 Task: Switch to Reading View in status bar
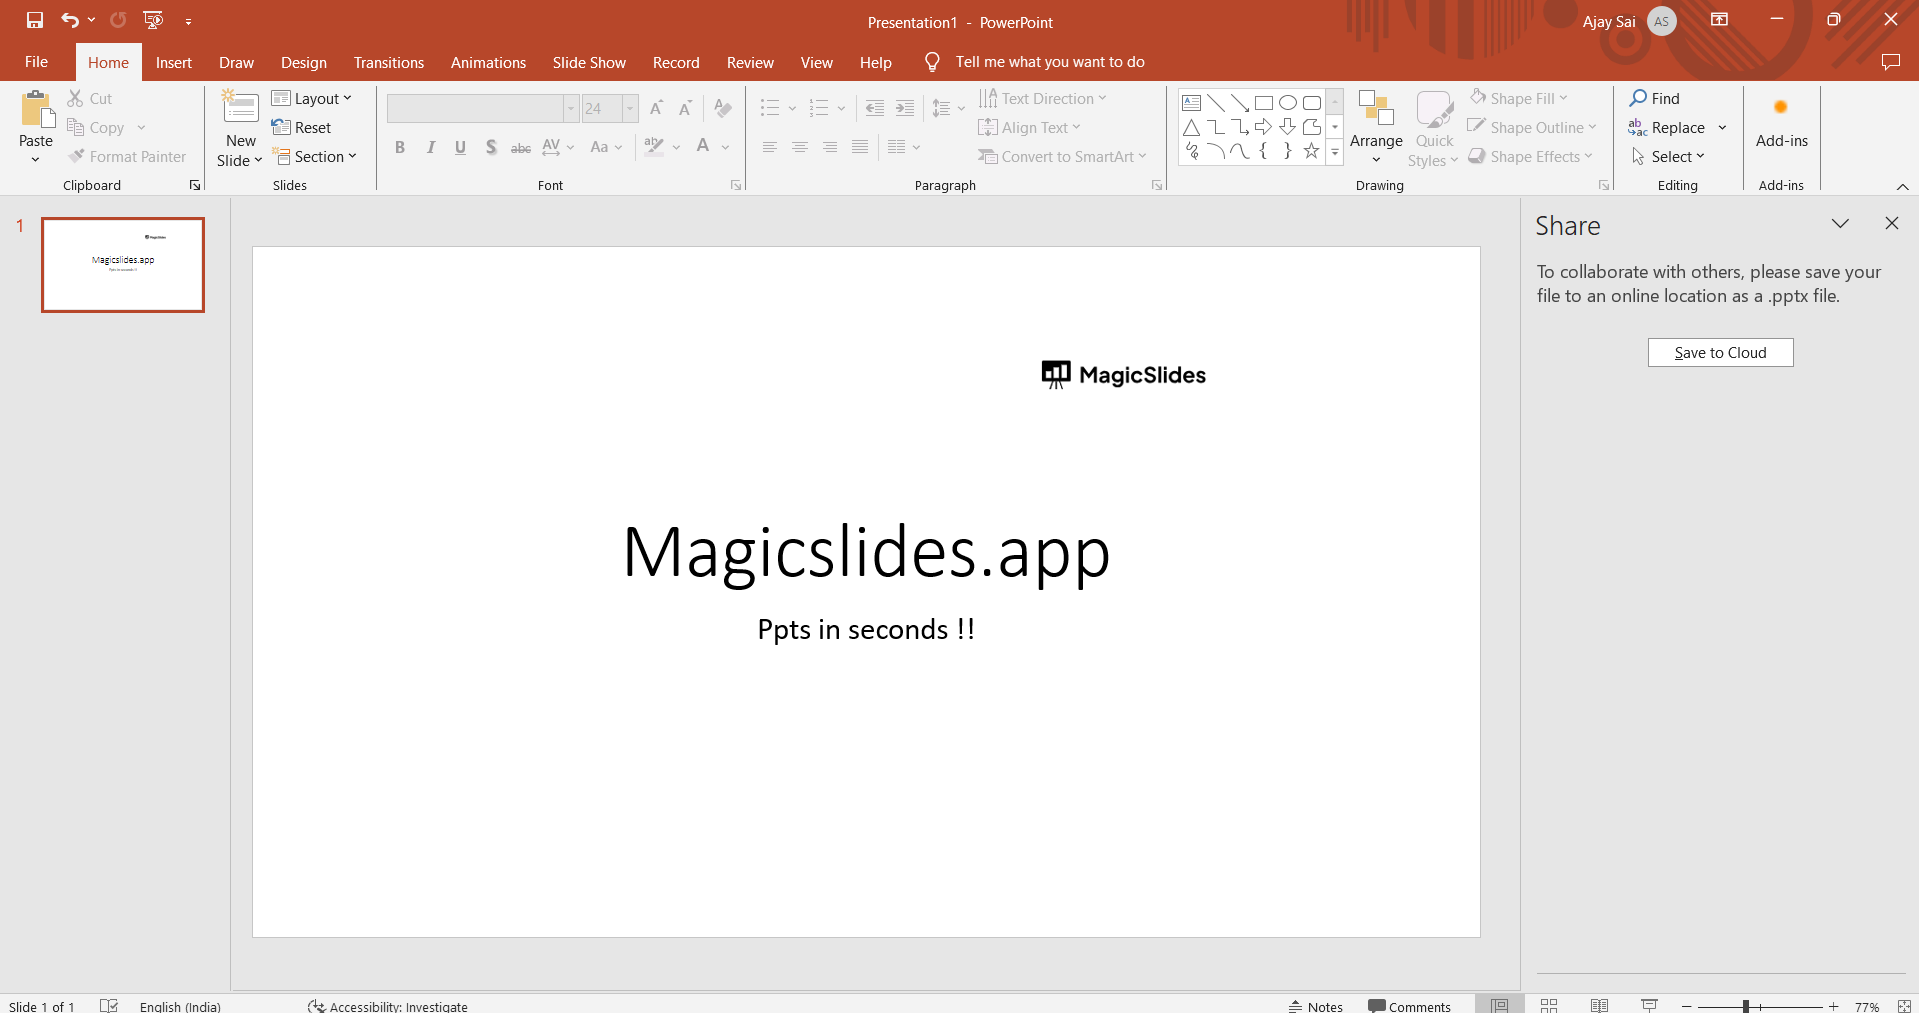tap(1599, 1005)
